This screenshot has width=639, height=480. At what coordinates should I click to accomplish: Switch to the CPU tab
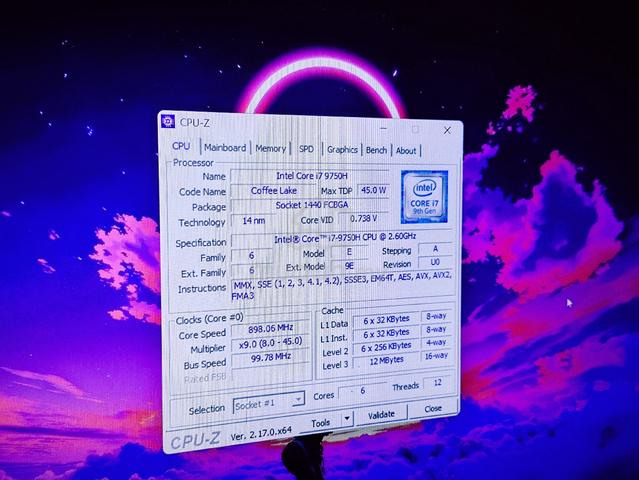tap(181, 146)
